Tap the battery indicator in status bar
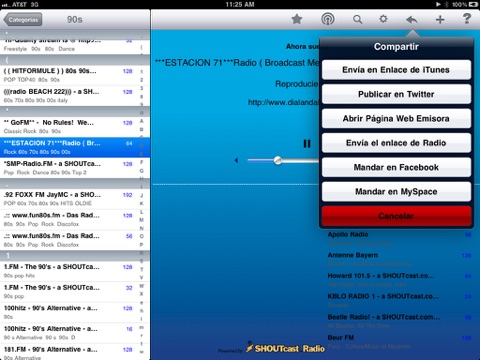The height and width of the screenshot is (360, 480). pos(473,4)
